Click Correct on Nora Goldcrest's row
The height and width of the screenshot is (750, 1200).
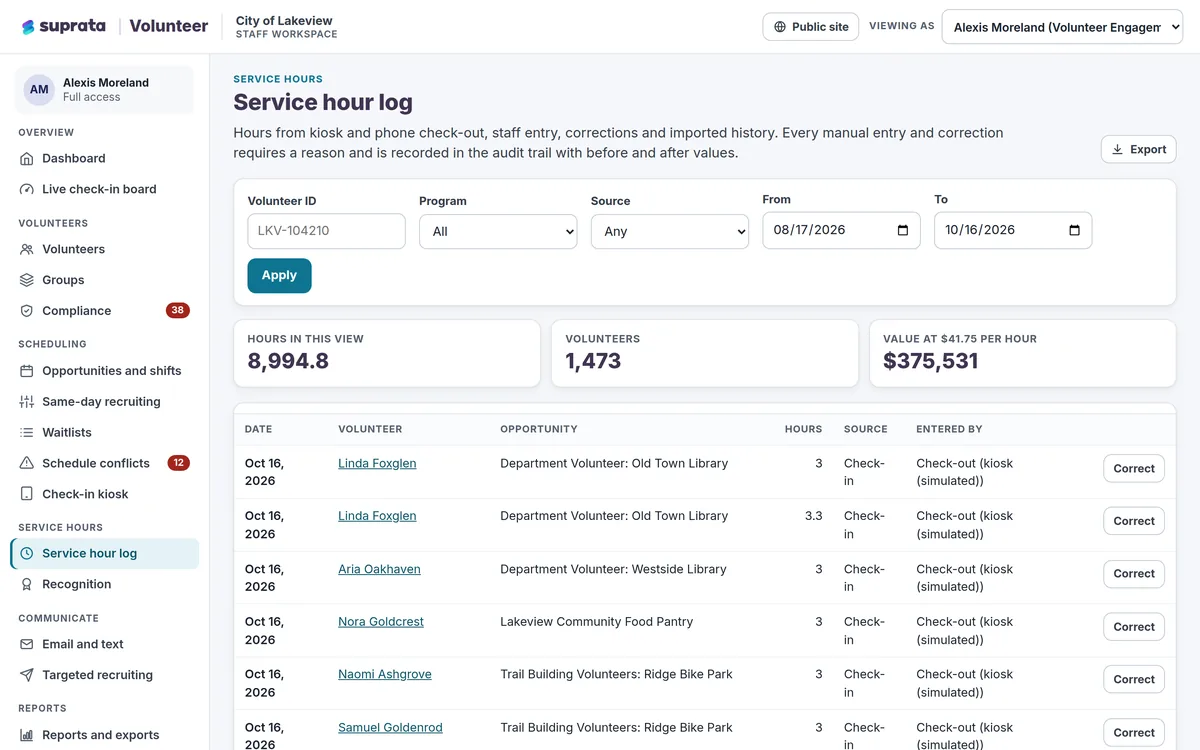point(1134,627)
